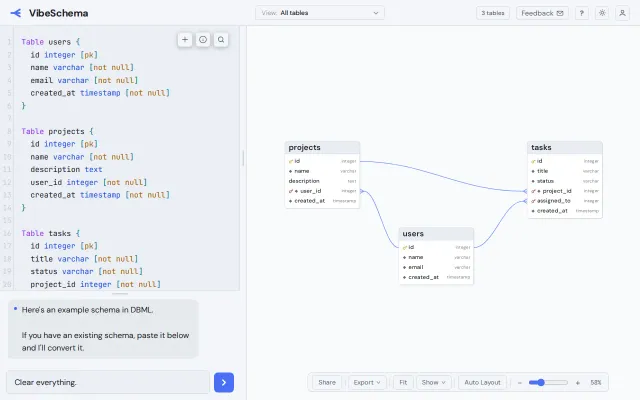Click the 'description text' code line

(66, 169)
